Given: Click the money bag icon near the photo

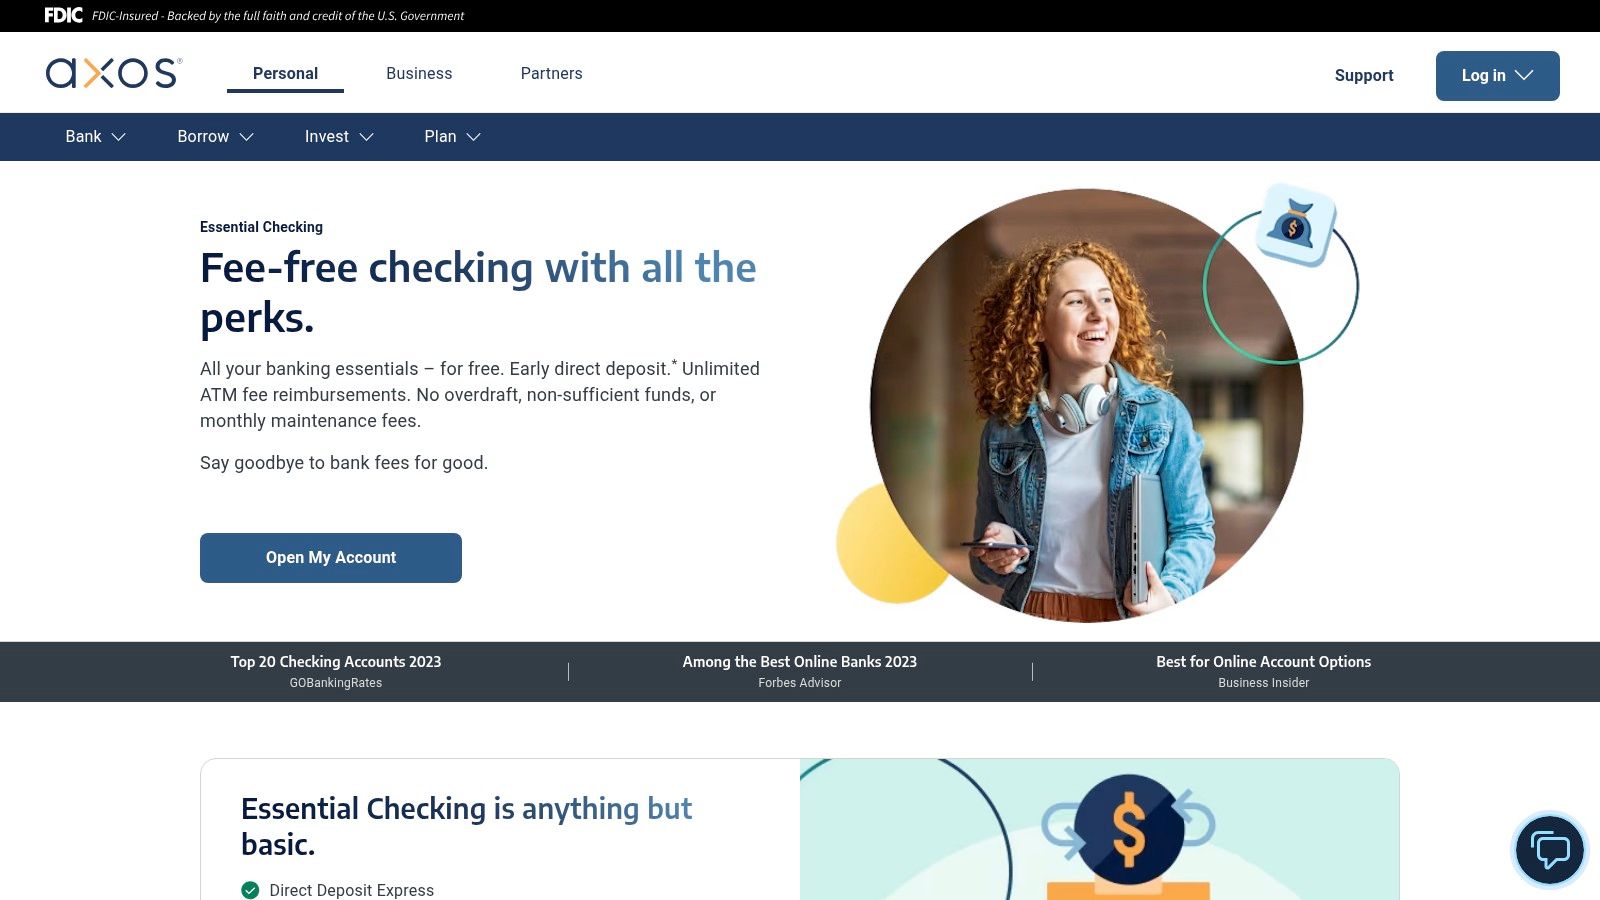Looking at the screenshot, I should click(x=1296, y=225).
